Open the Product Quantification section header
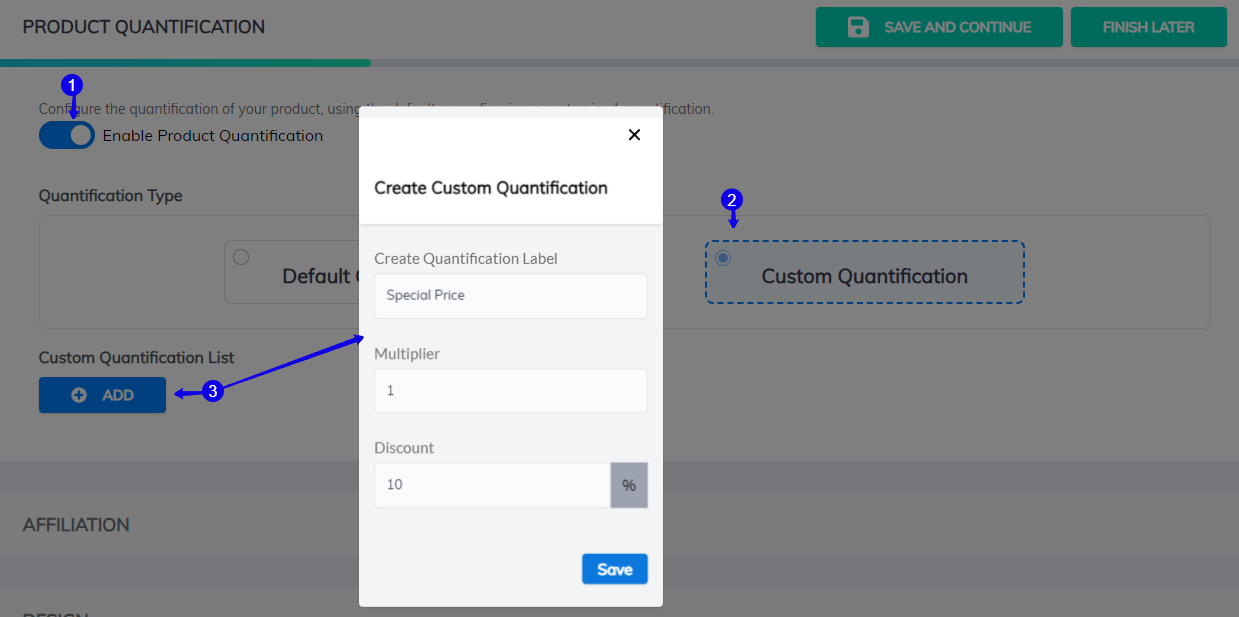Screen dimensions: 1239x617 (143, 27)
